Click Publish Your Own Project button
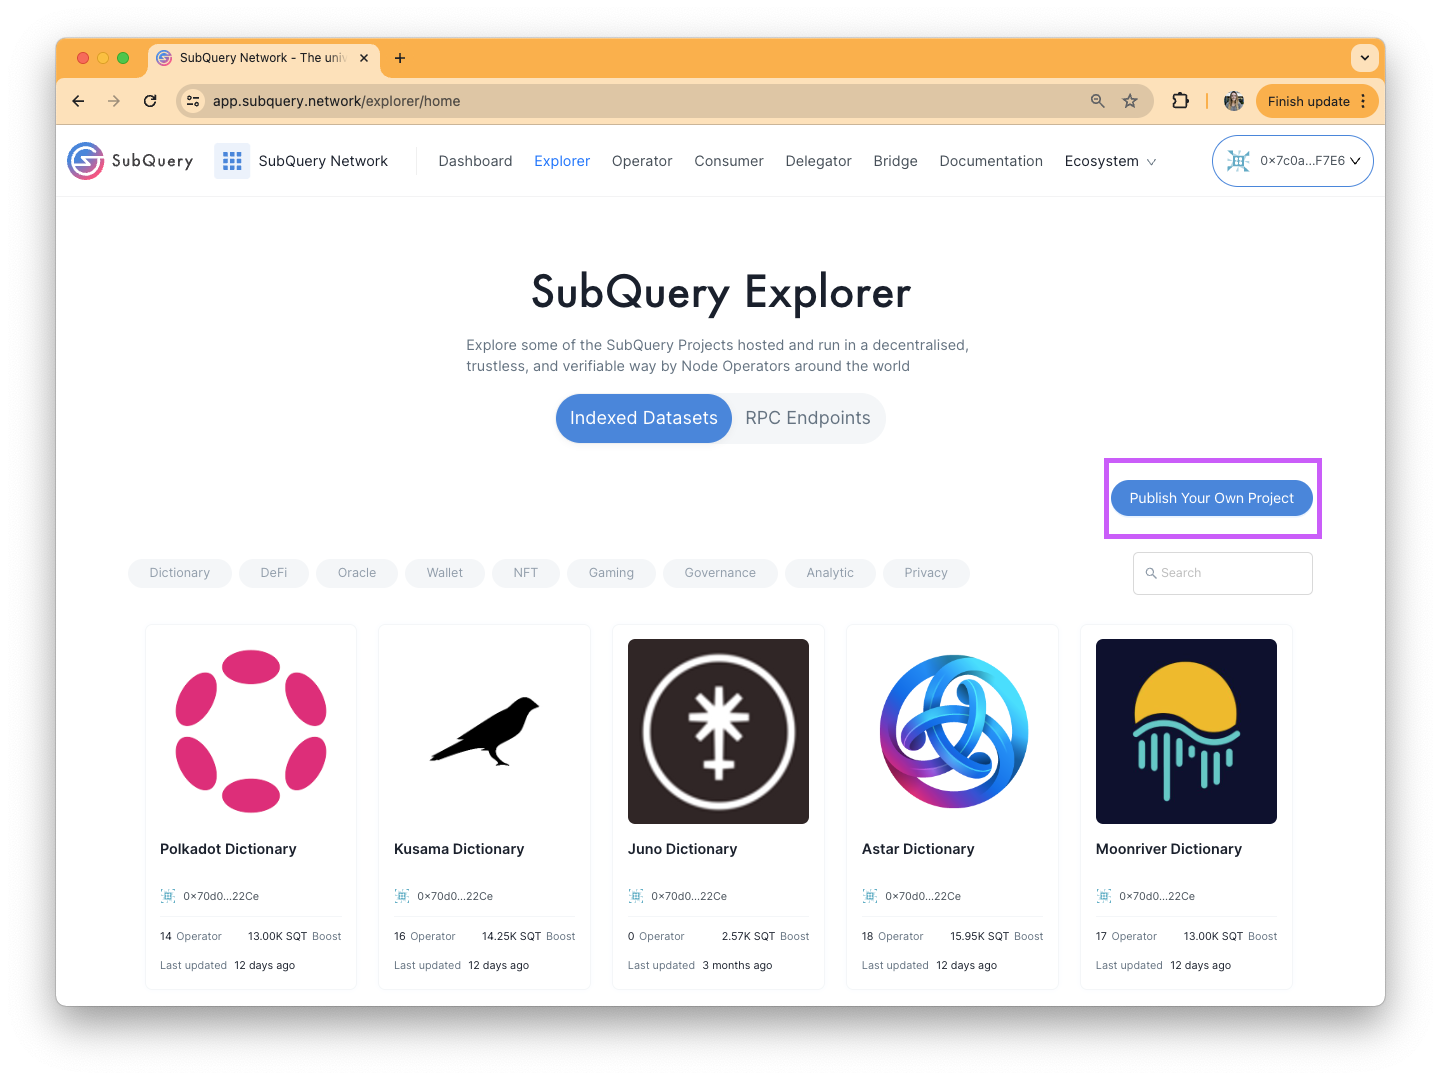The width and height of the screenshot is (1441, 1080). click(1212, 498)
